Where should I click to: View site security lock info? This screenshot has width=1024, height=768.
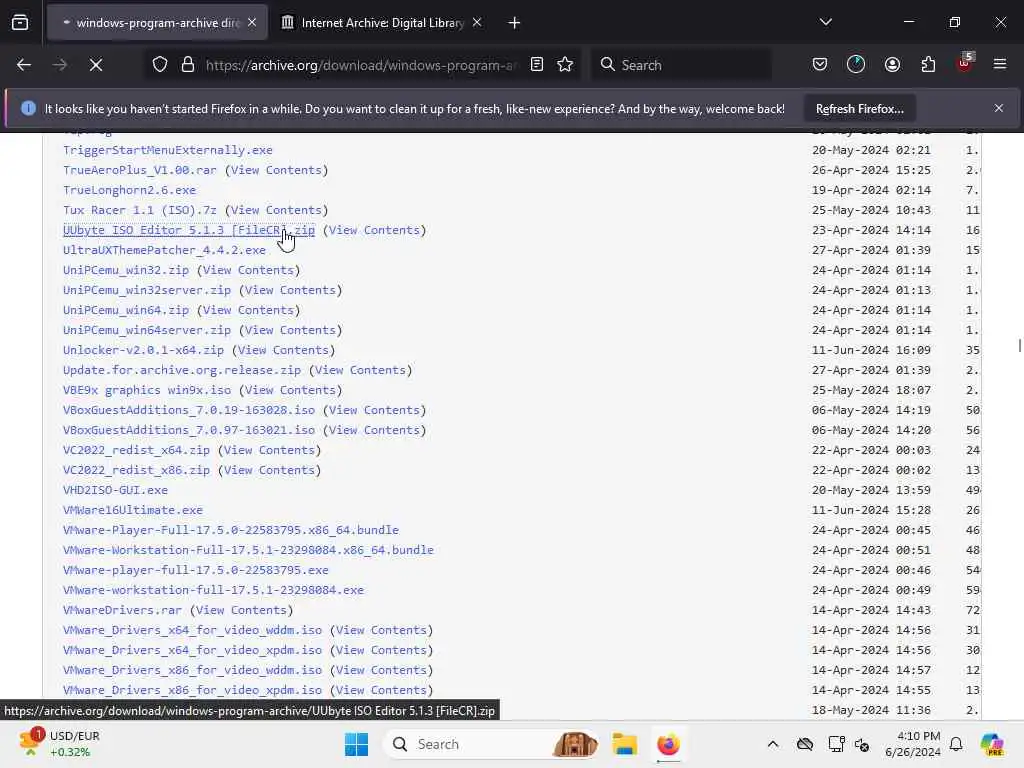tap(188, 65)
